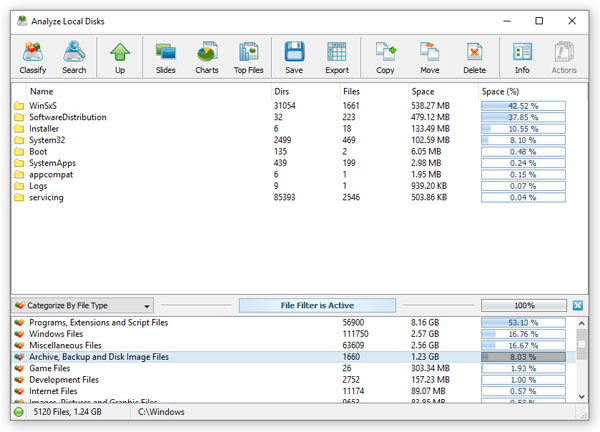Sort by the Space column header
This screenshot has height=432, width=600.
pos(423,91)
